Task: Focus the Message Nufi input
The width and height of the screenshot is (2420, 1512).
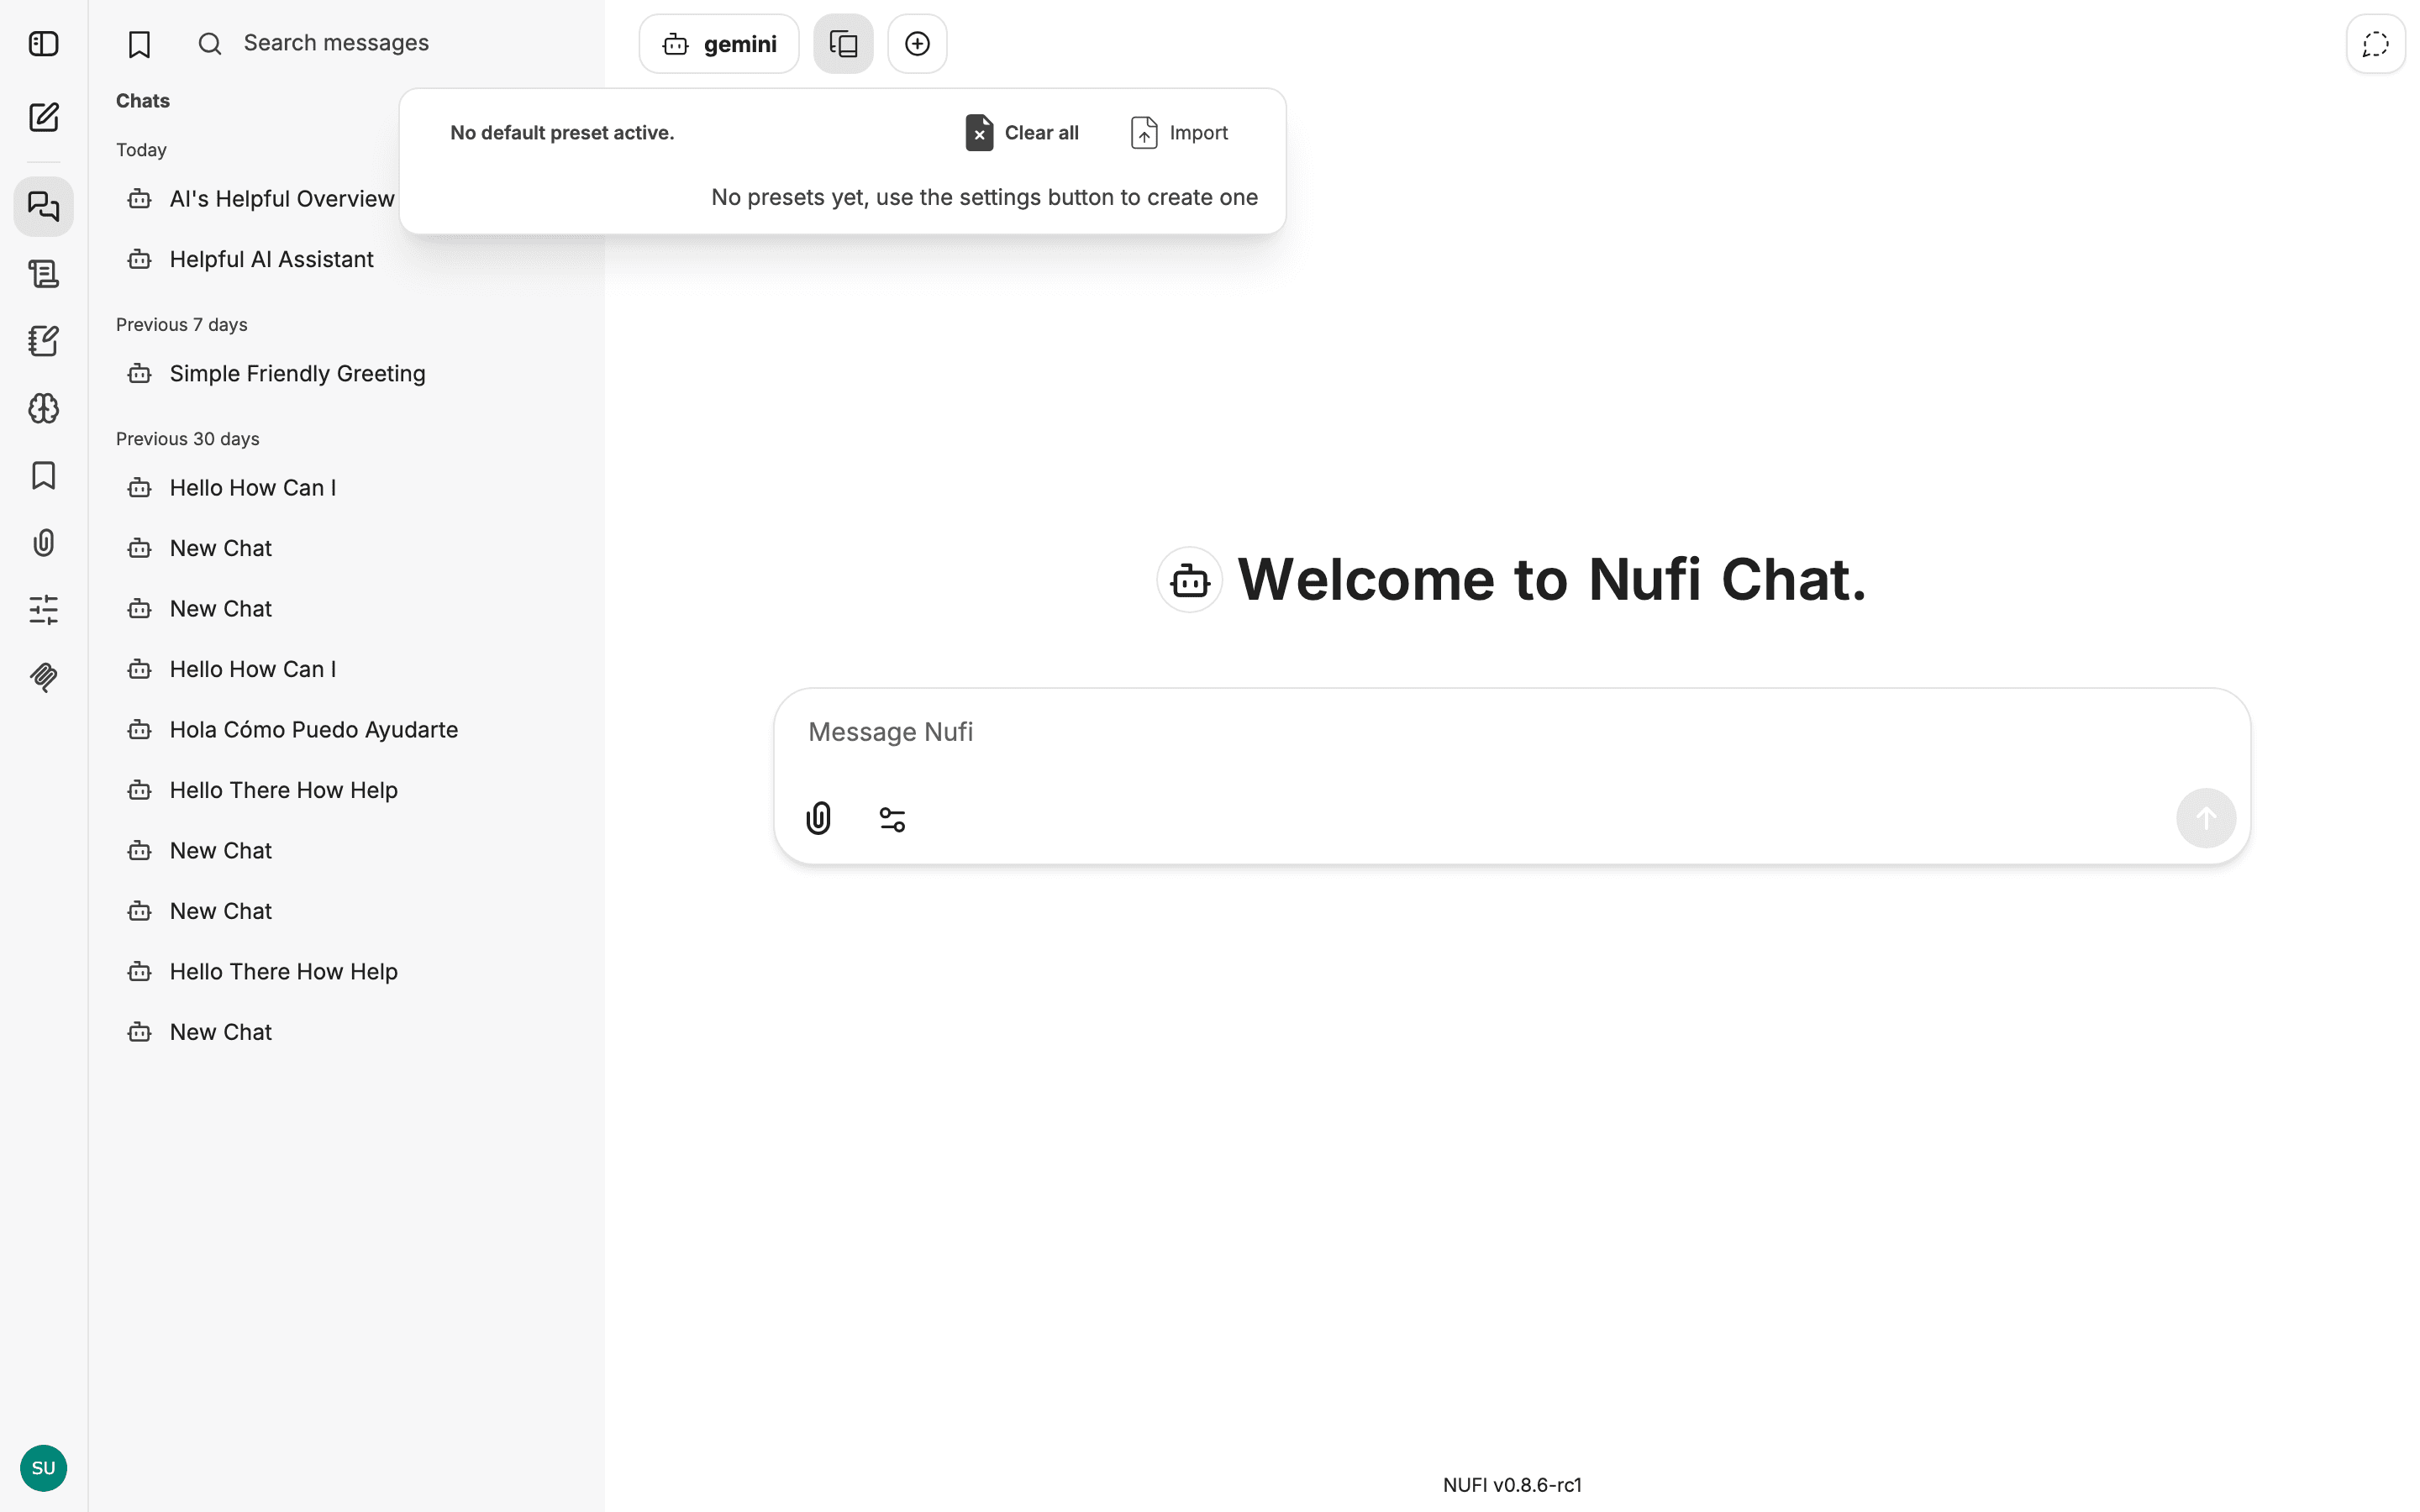Action: [x=1510, y=733]
